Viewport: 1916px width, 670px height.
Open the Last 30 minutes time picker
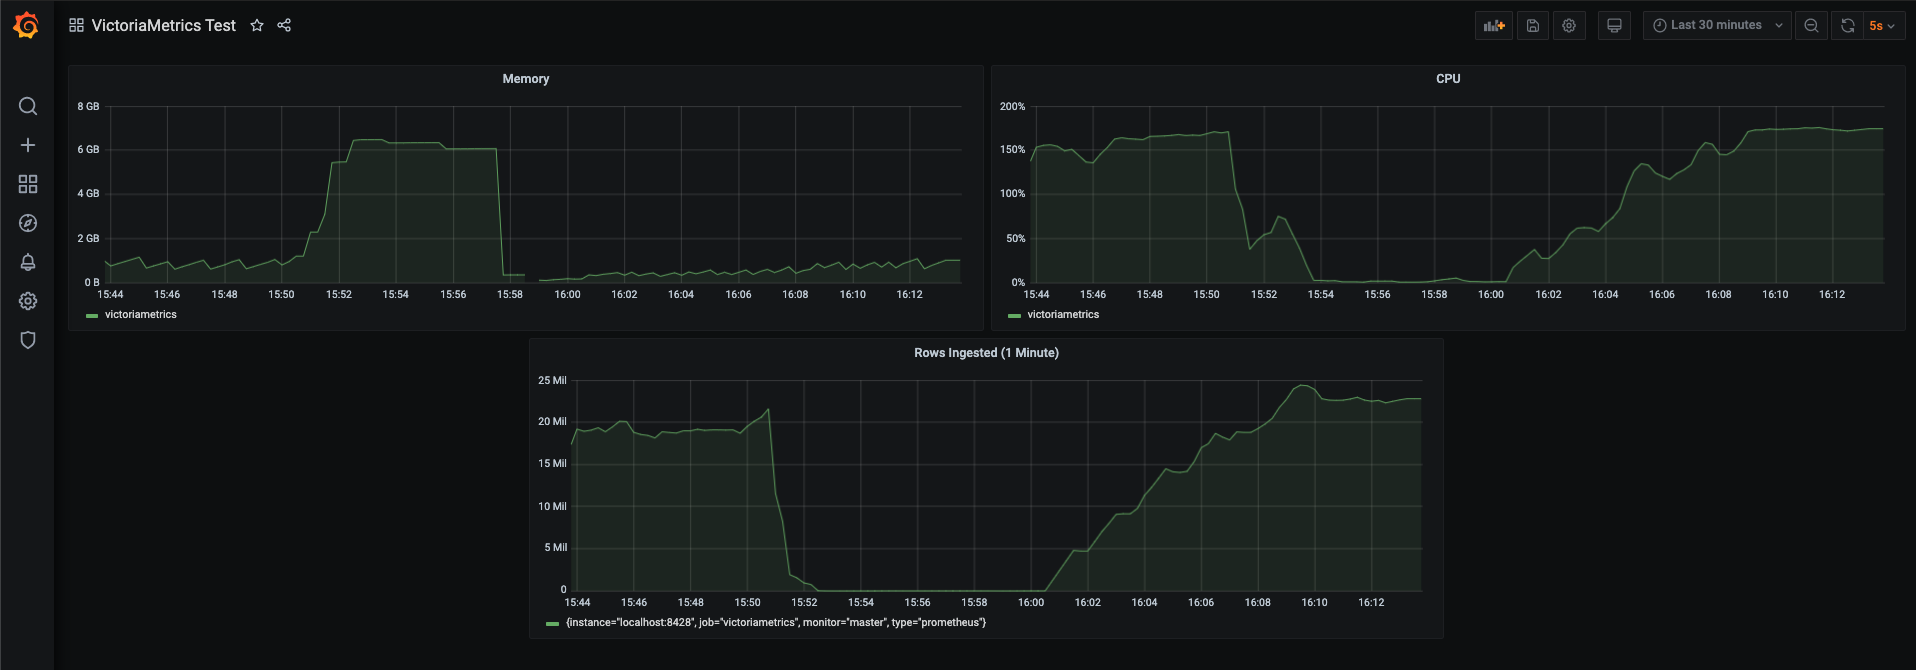(1716, 25)
